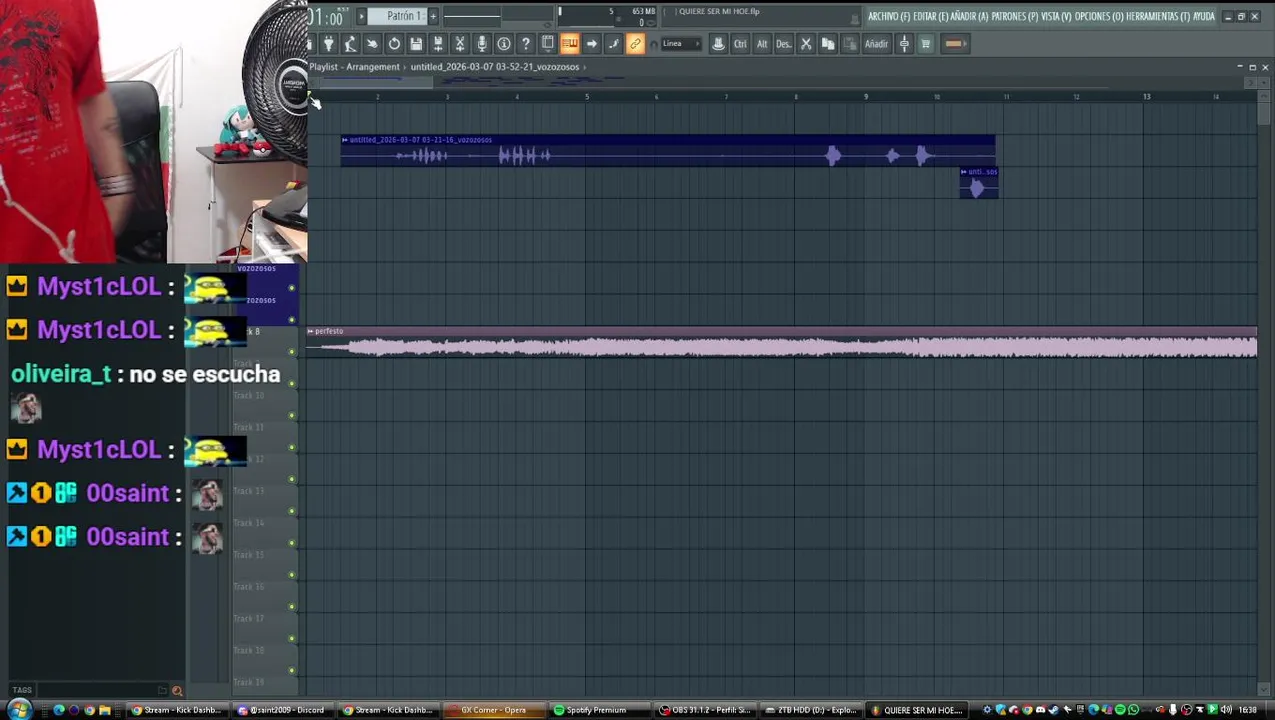1275x720 pixels.
Task: Click the shopping cart icon
Action: coord(926,44)
